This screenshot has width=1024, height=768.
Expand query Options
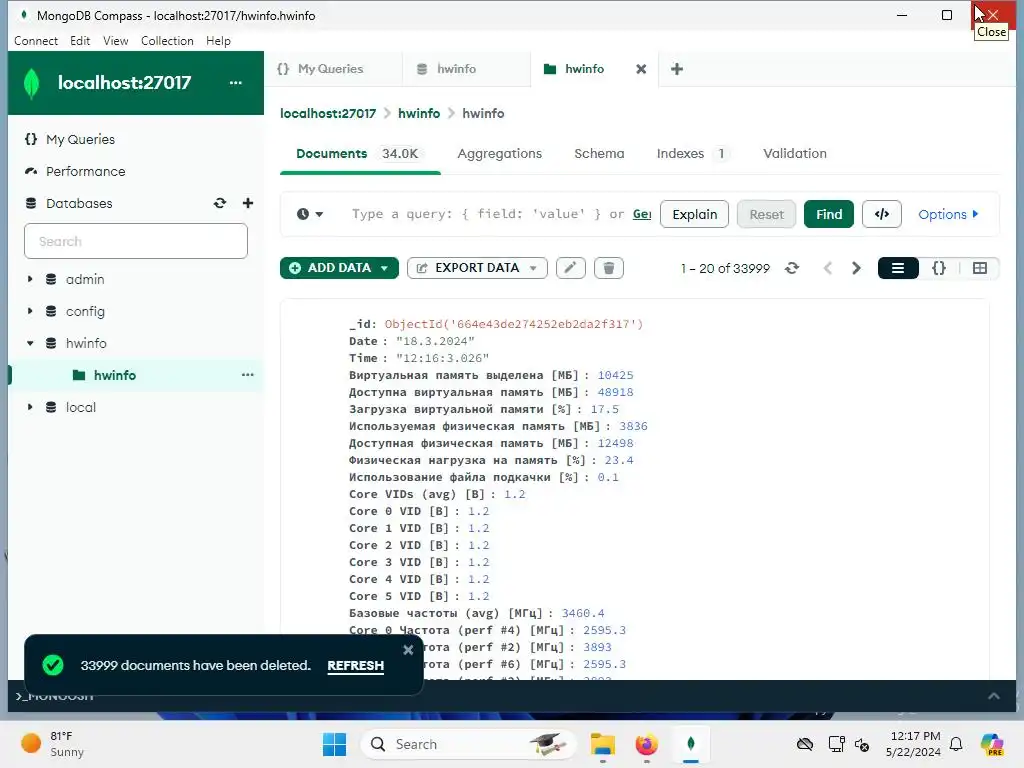tap(948, 214)
